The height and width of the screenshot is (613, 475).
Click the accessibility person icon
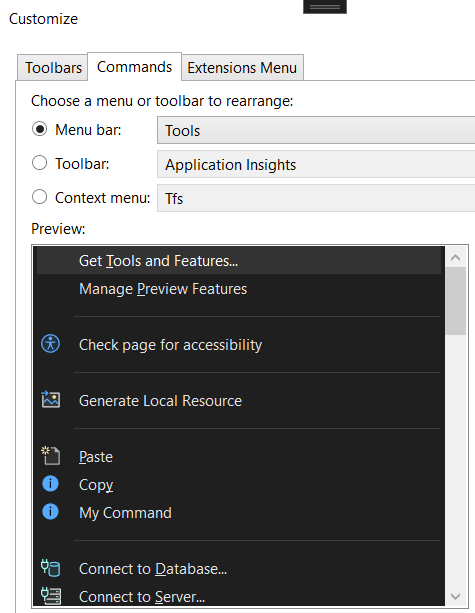(x=50, y=344)
